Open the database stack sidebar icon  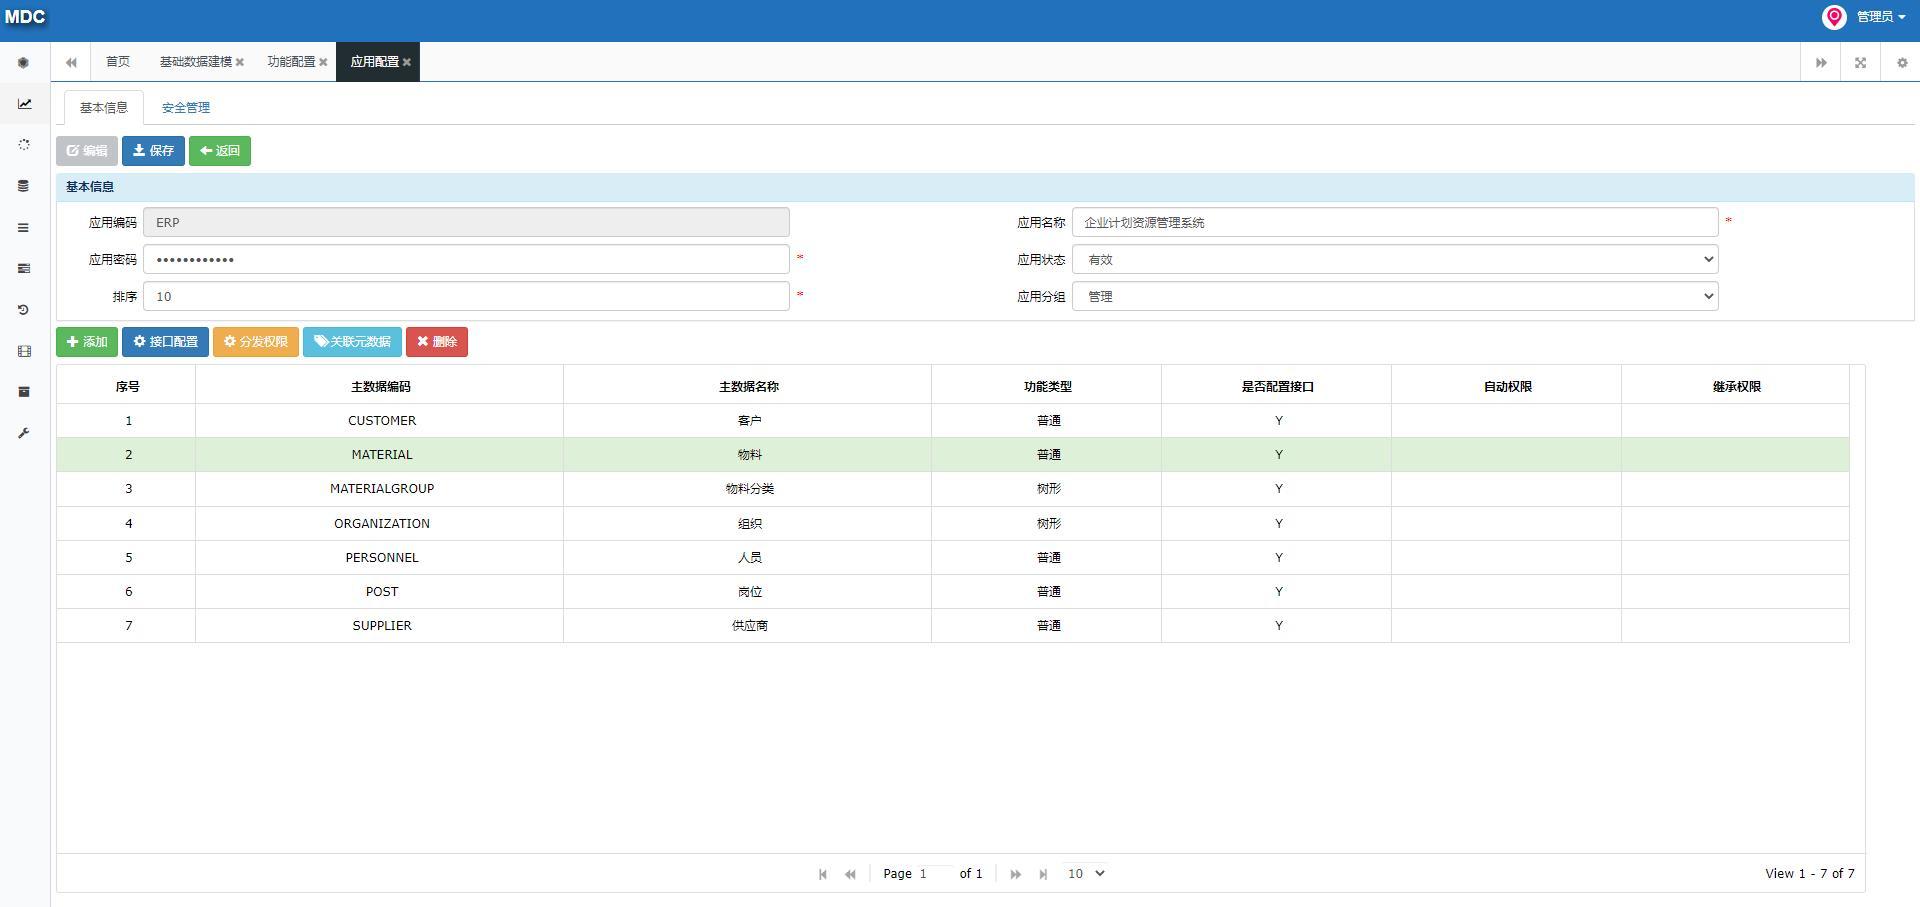[24, 186]
